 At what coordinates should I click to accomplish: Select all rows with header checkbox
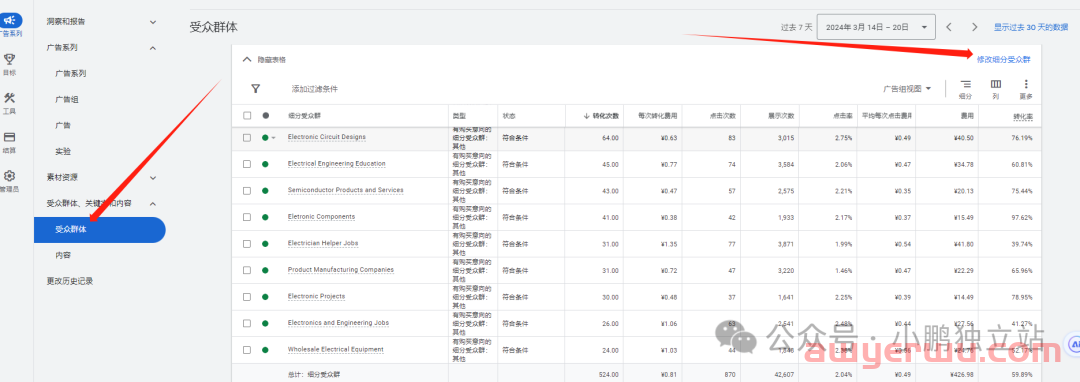[x=247, y=116]
